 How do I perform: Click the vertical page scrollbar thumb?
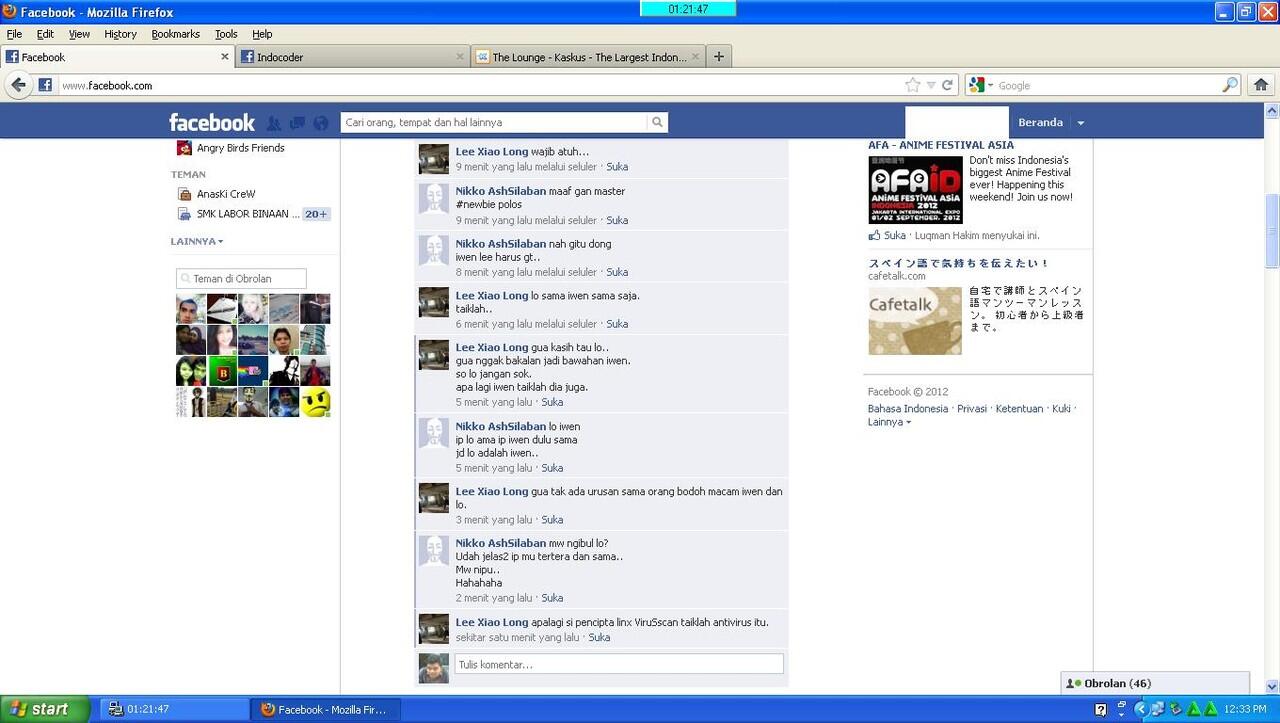(x=1272, y=231)
